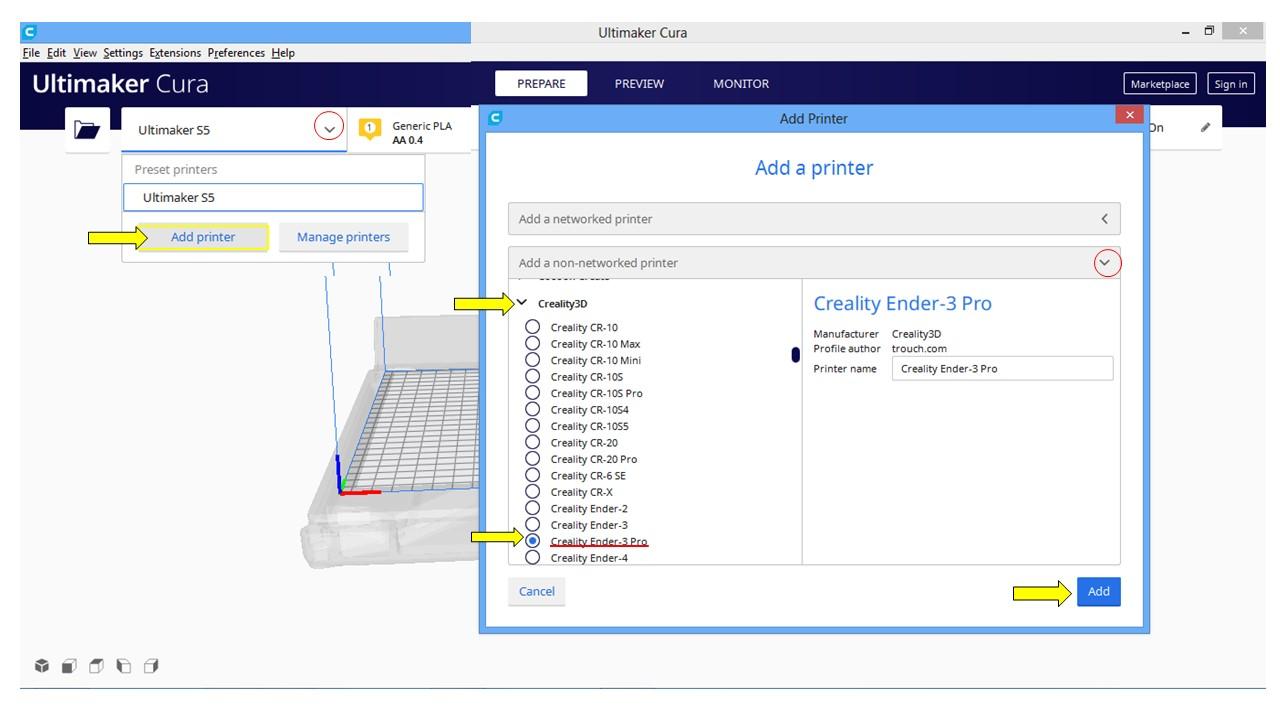
Task: Click the pencil edit icon in the print settings bar
Action: [1206, 128]
